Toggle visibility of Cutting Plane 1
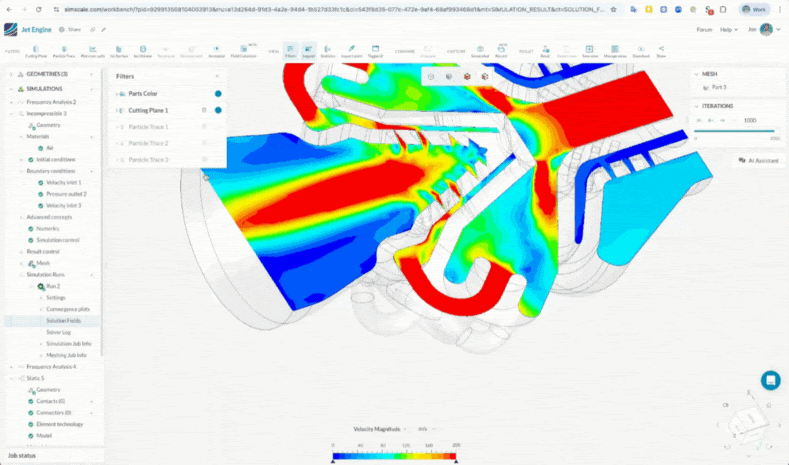Image resolution: width=789 pixels, height=465 pixels. click(x=217, y=110)
